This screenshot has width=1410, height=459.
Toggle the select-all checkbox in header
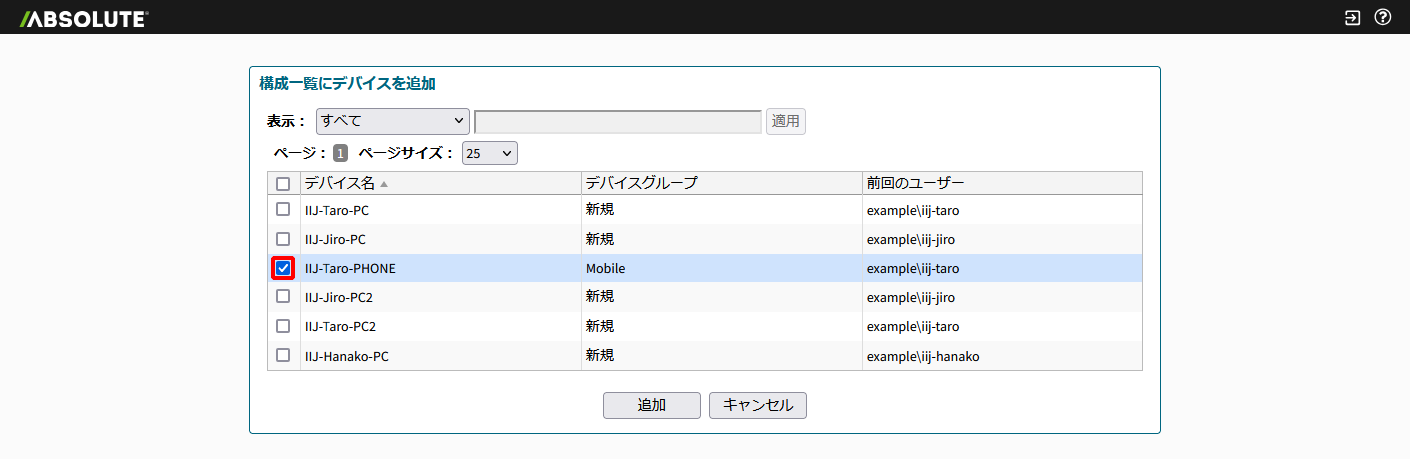click(x=283, y=184)
